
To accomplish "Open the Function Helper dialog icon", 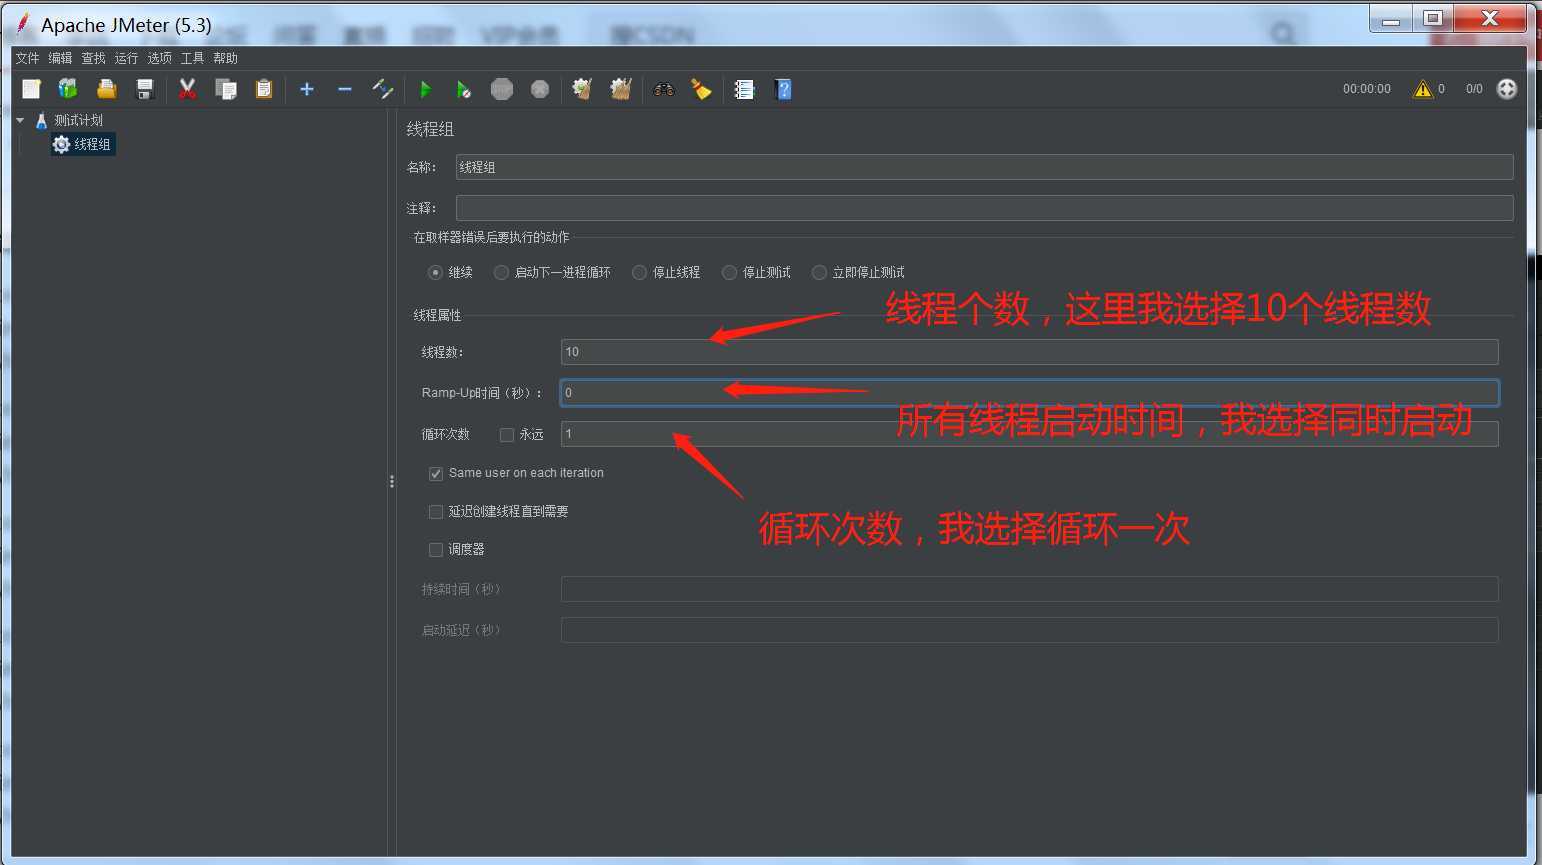I will pos(744,89).
